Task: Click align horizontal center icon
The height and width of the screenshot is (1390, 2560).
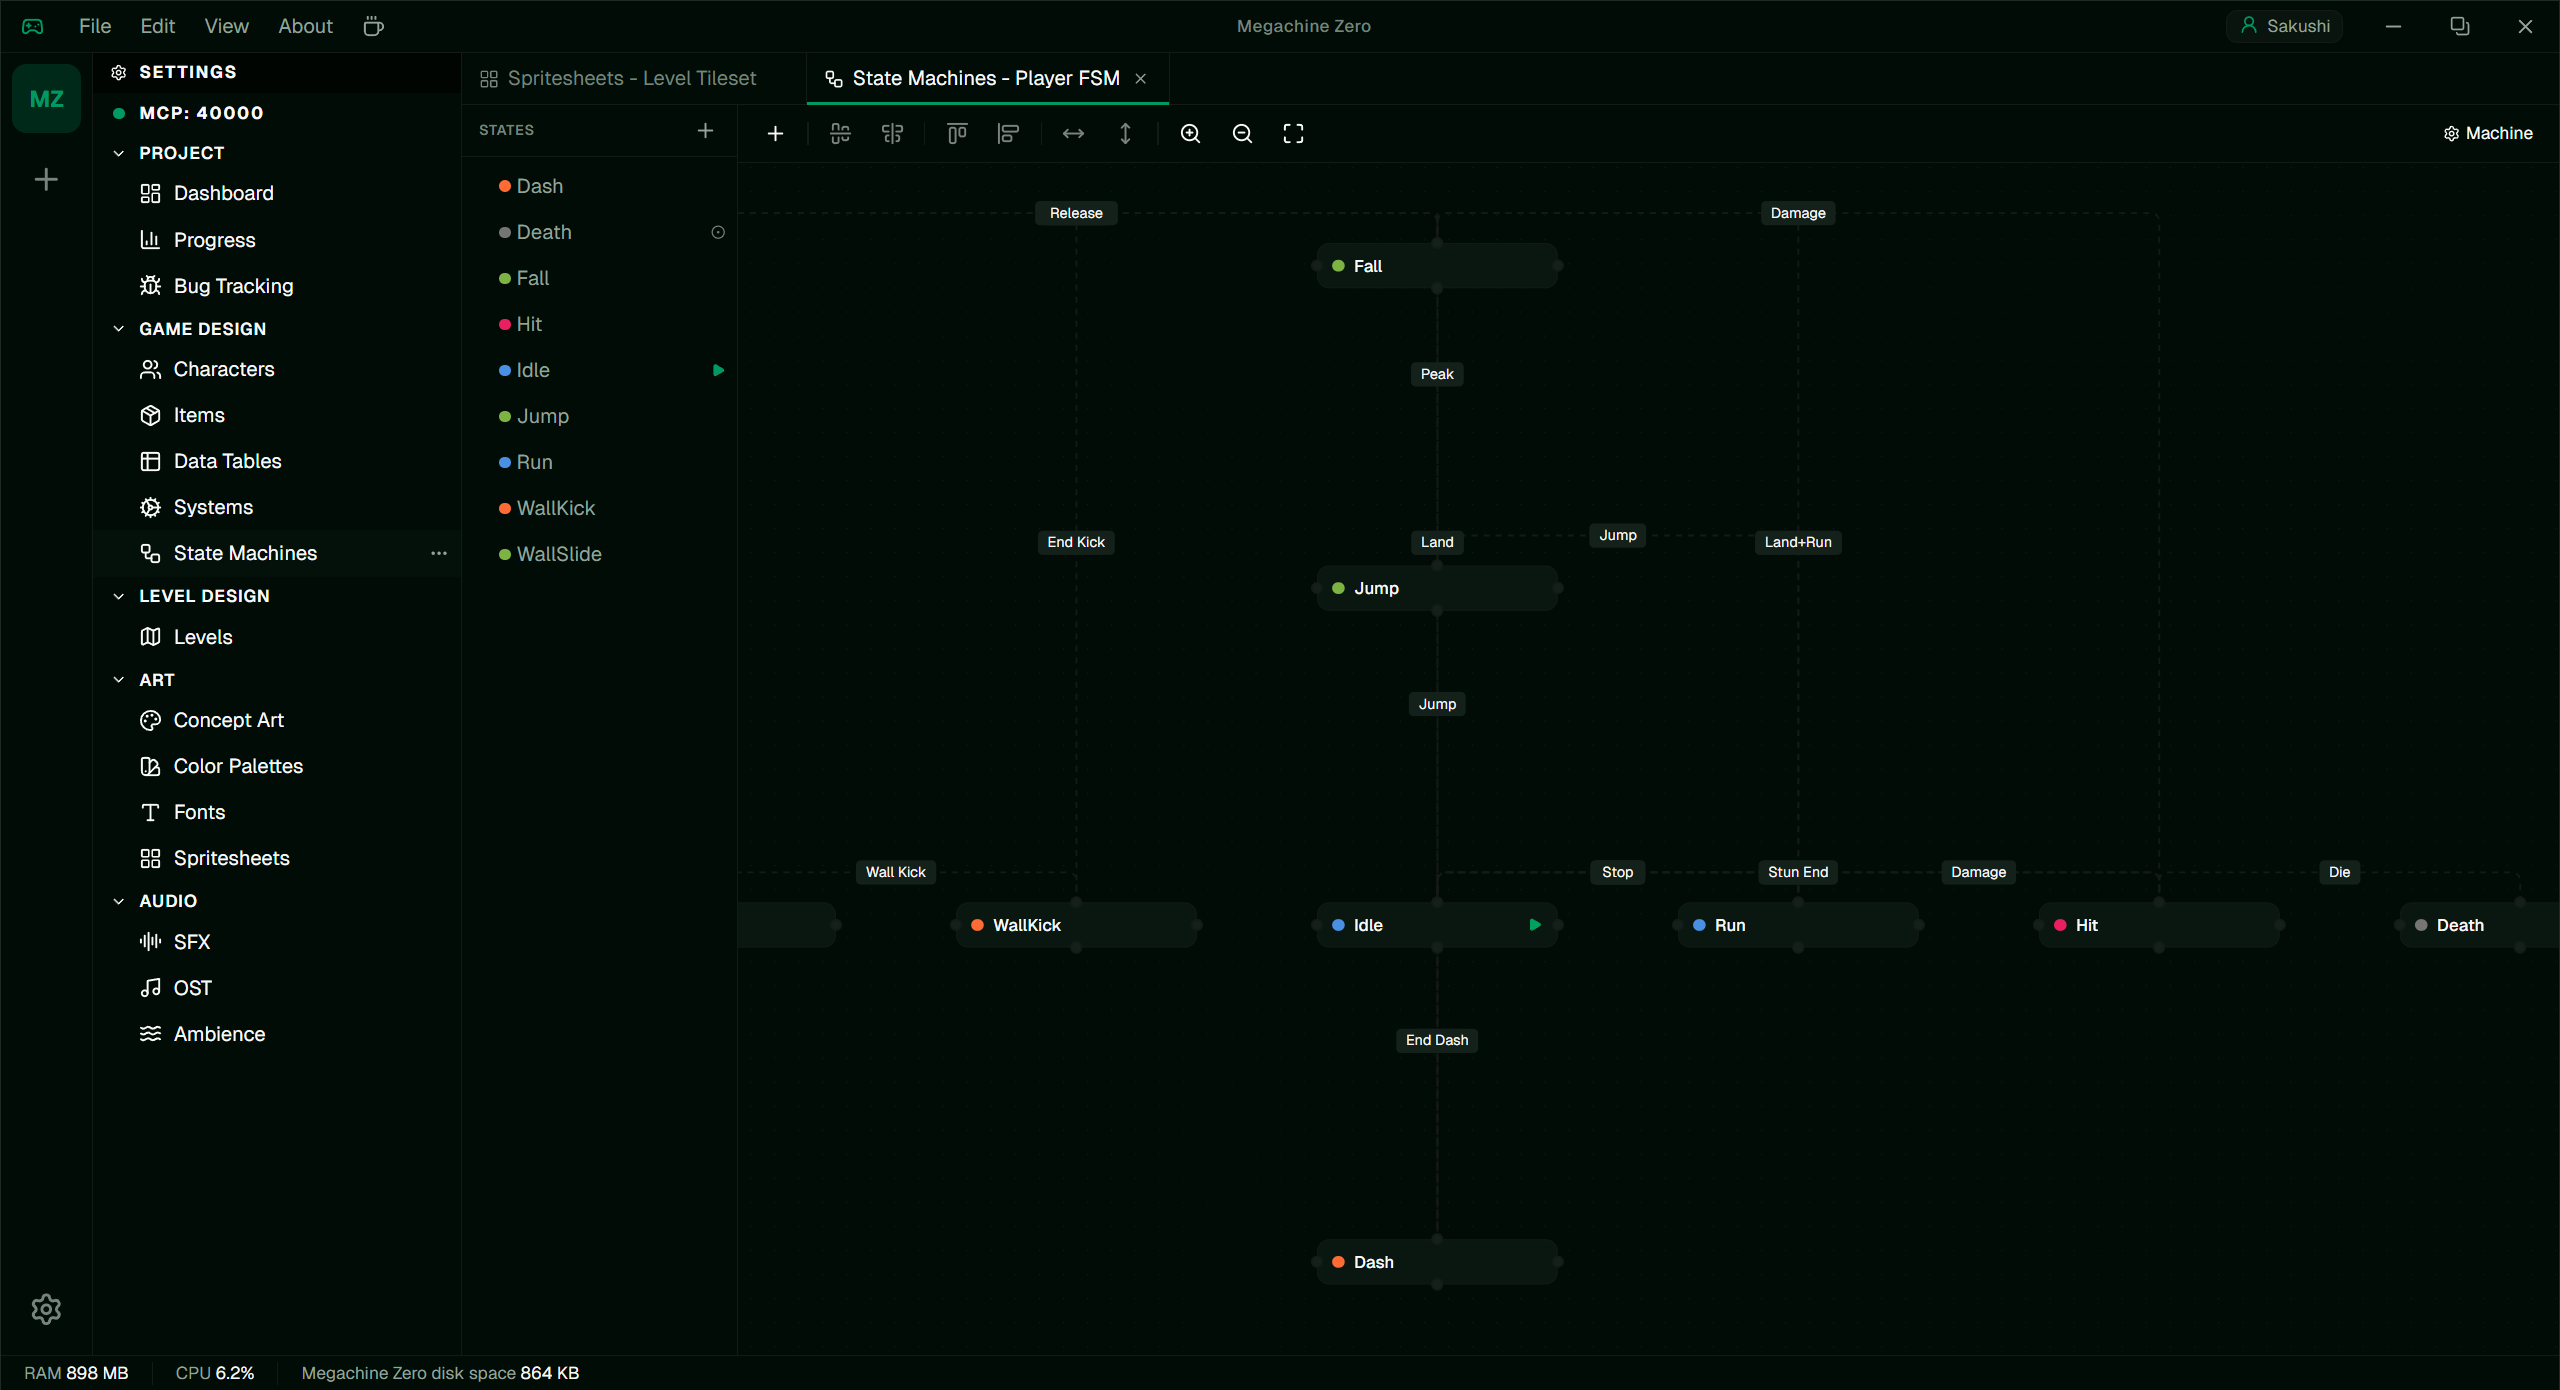Action: pos(893,134)
